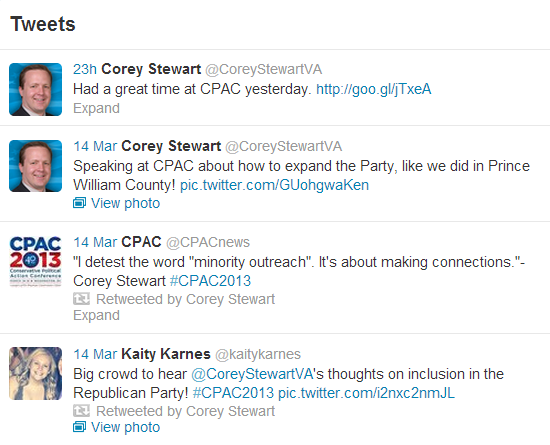The width and height of the screenshot is (550, 445).
Task: Expand the CPAC 'minority outreach' tweet
Action: tap(96, 315)
